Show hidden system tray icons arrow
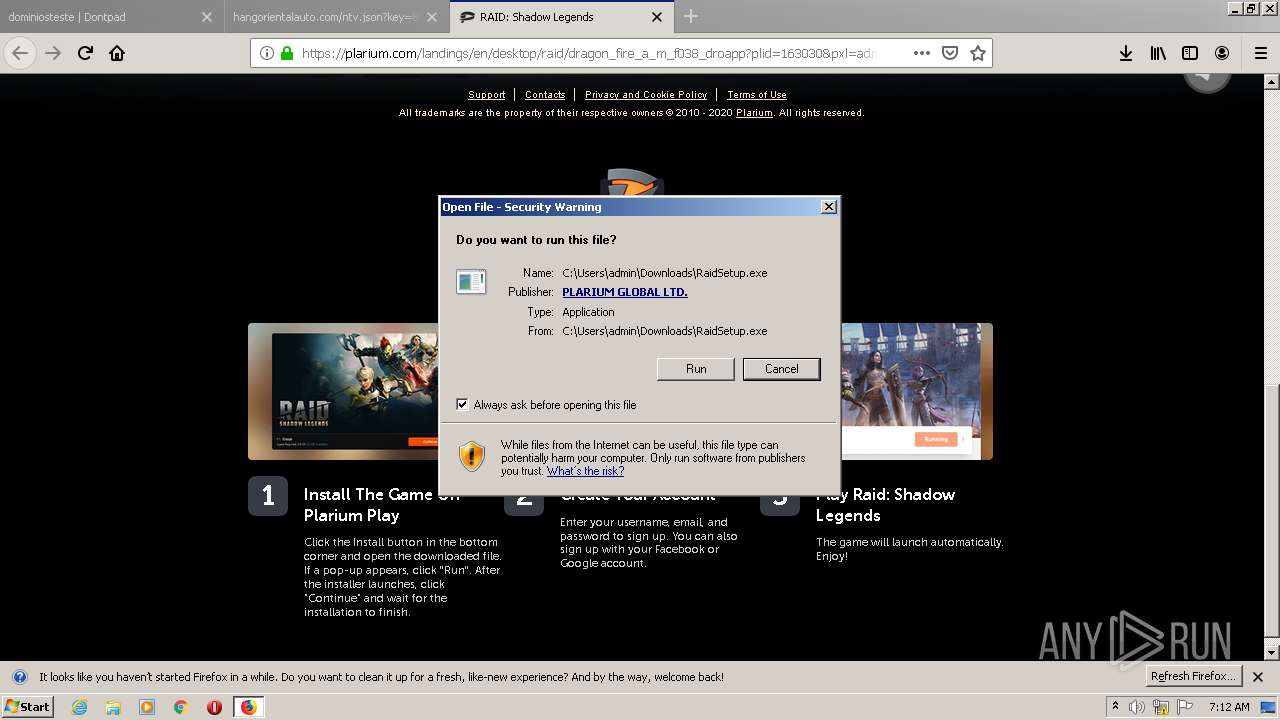Screen dimensions: 1280x720 pos(1115,707)
